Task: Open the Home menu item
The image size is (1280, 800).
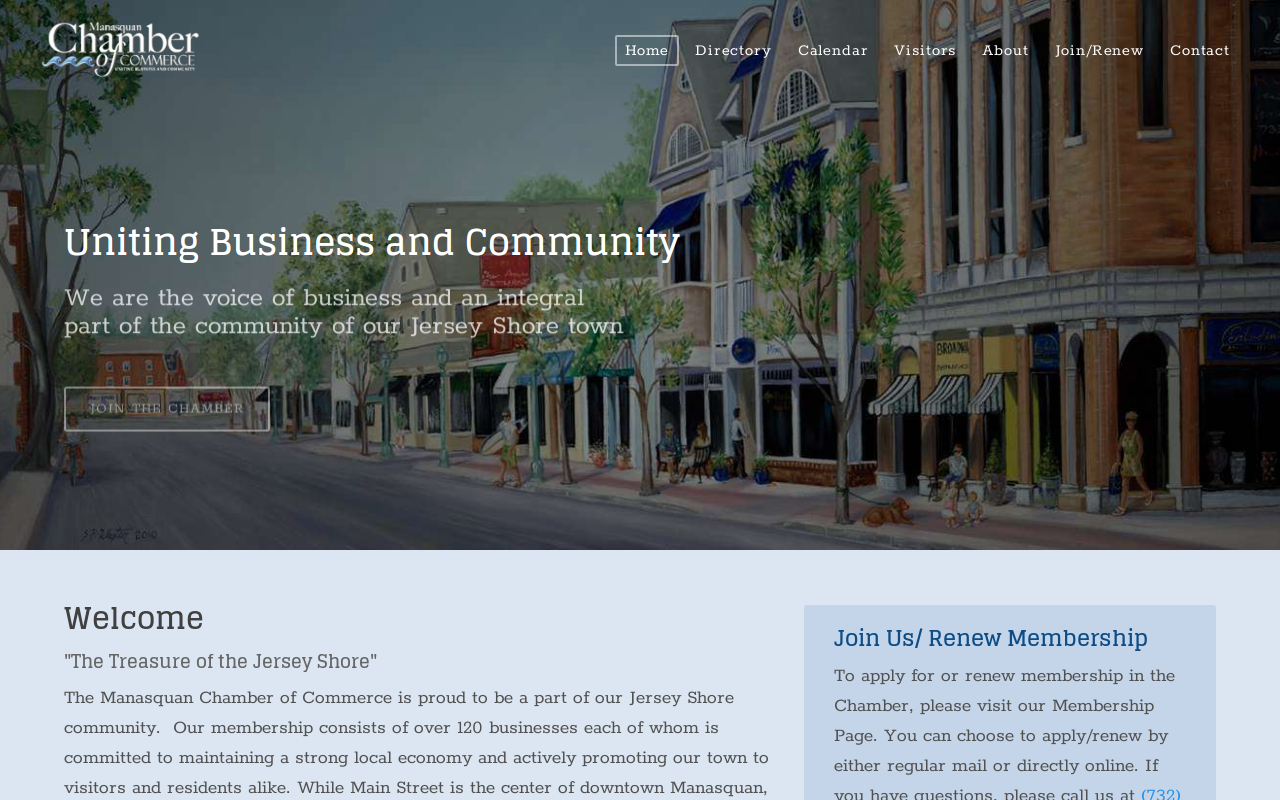Action: [647, 51]
